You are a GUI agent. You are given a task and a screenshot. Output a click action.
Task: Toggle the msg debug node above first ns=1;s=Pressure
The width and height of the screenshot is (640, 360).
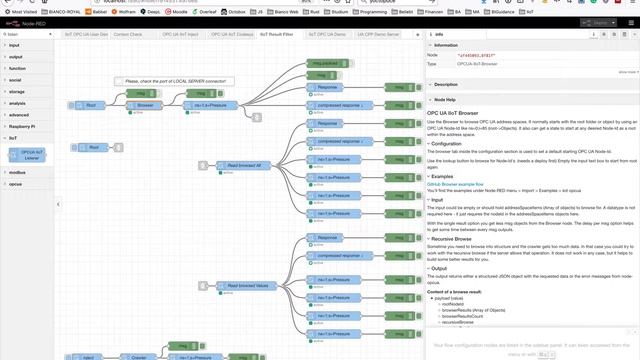click(220, 93)
